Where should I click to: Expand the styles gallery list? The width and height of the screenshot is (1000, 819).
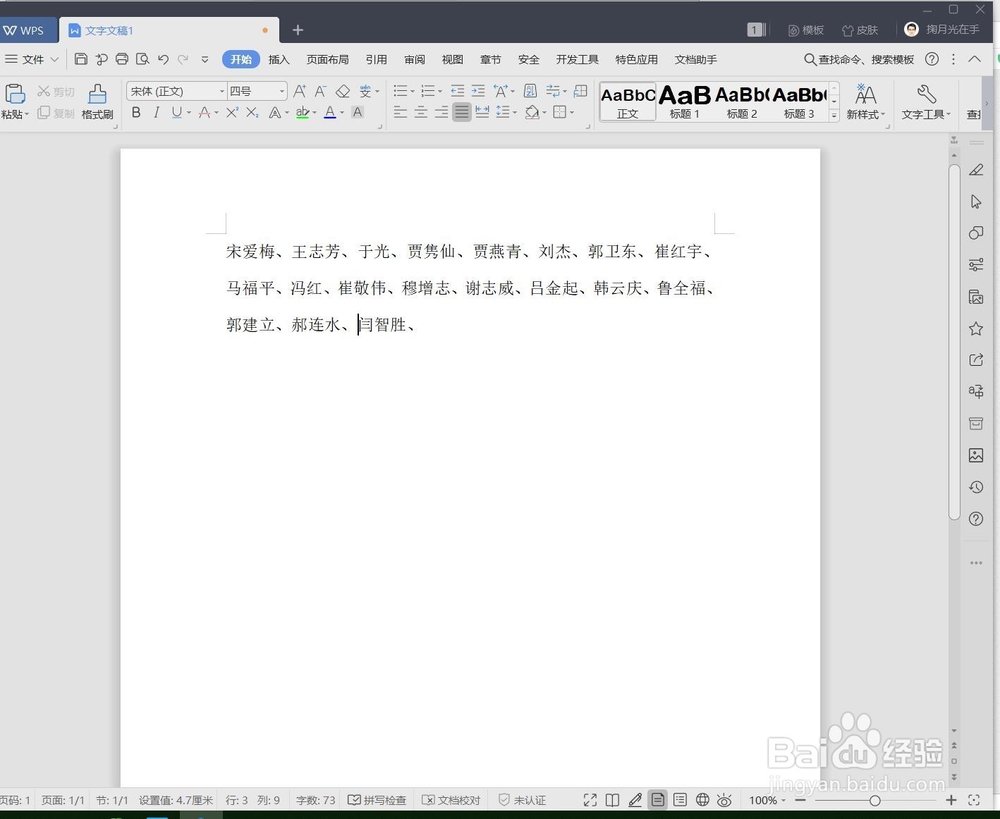[834, 115]
